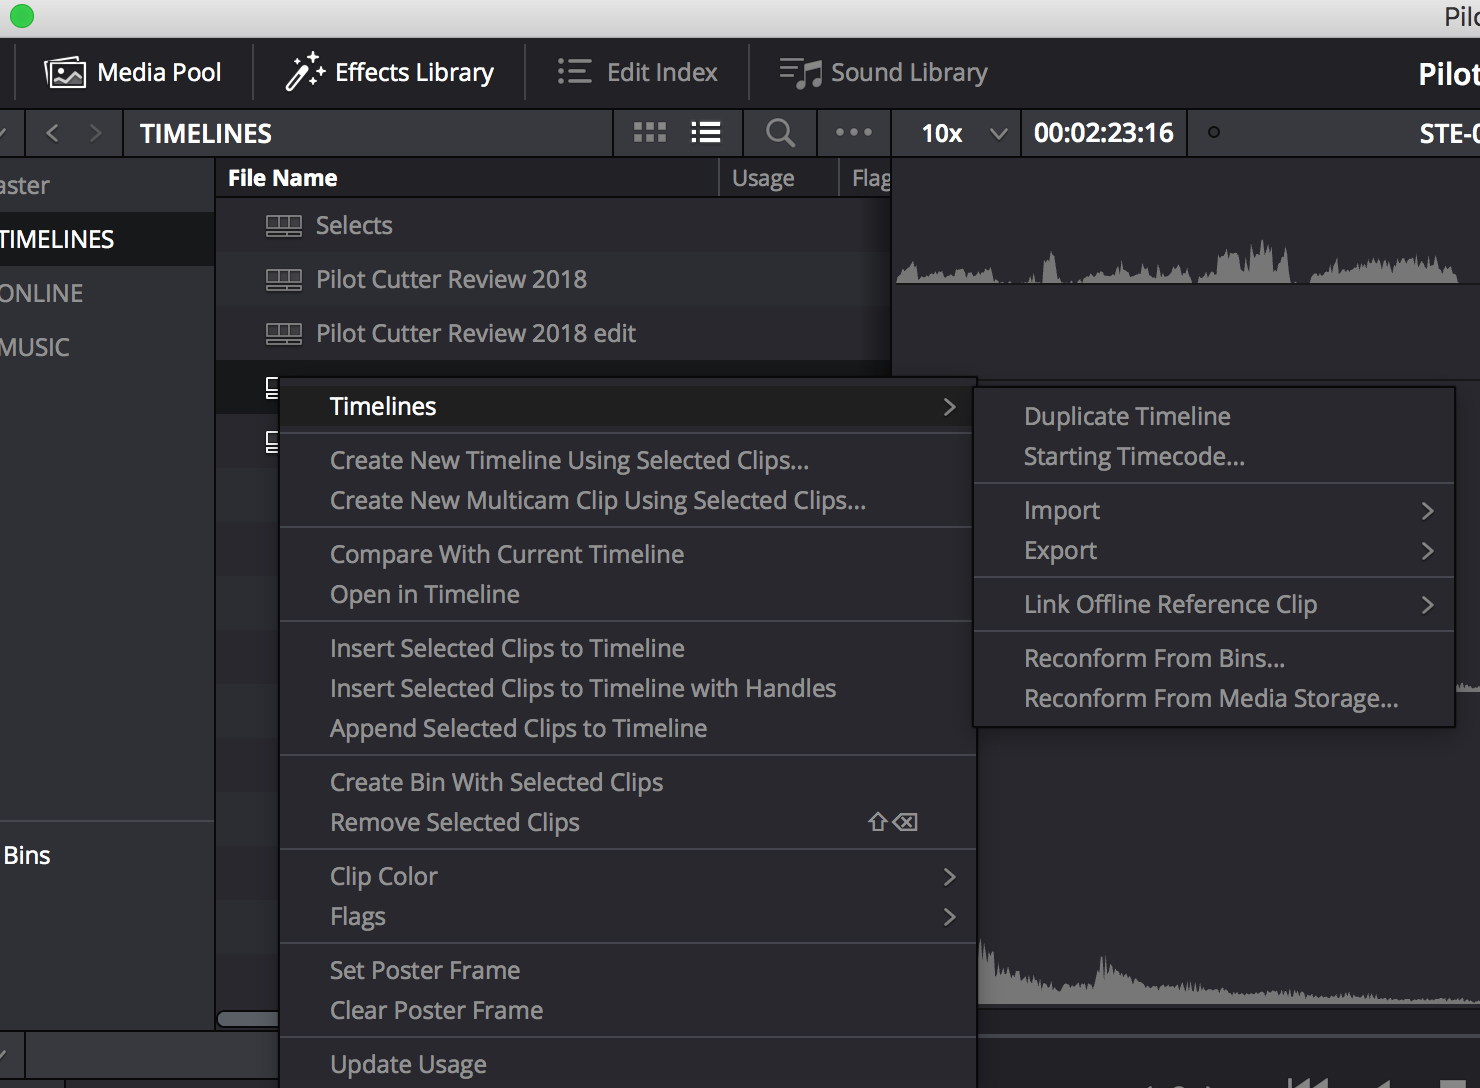Screen dimensions: 1480x1088
Task: Click the bin forward navigation arrow
Action: coord(95,133)
